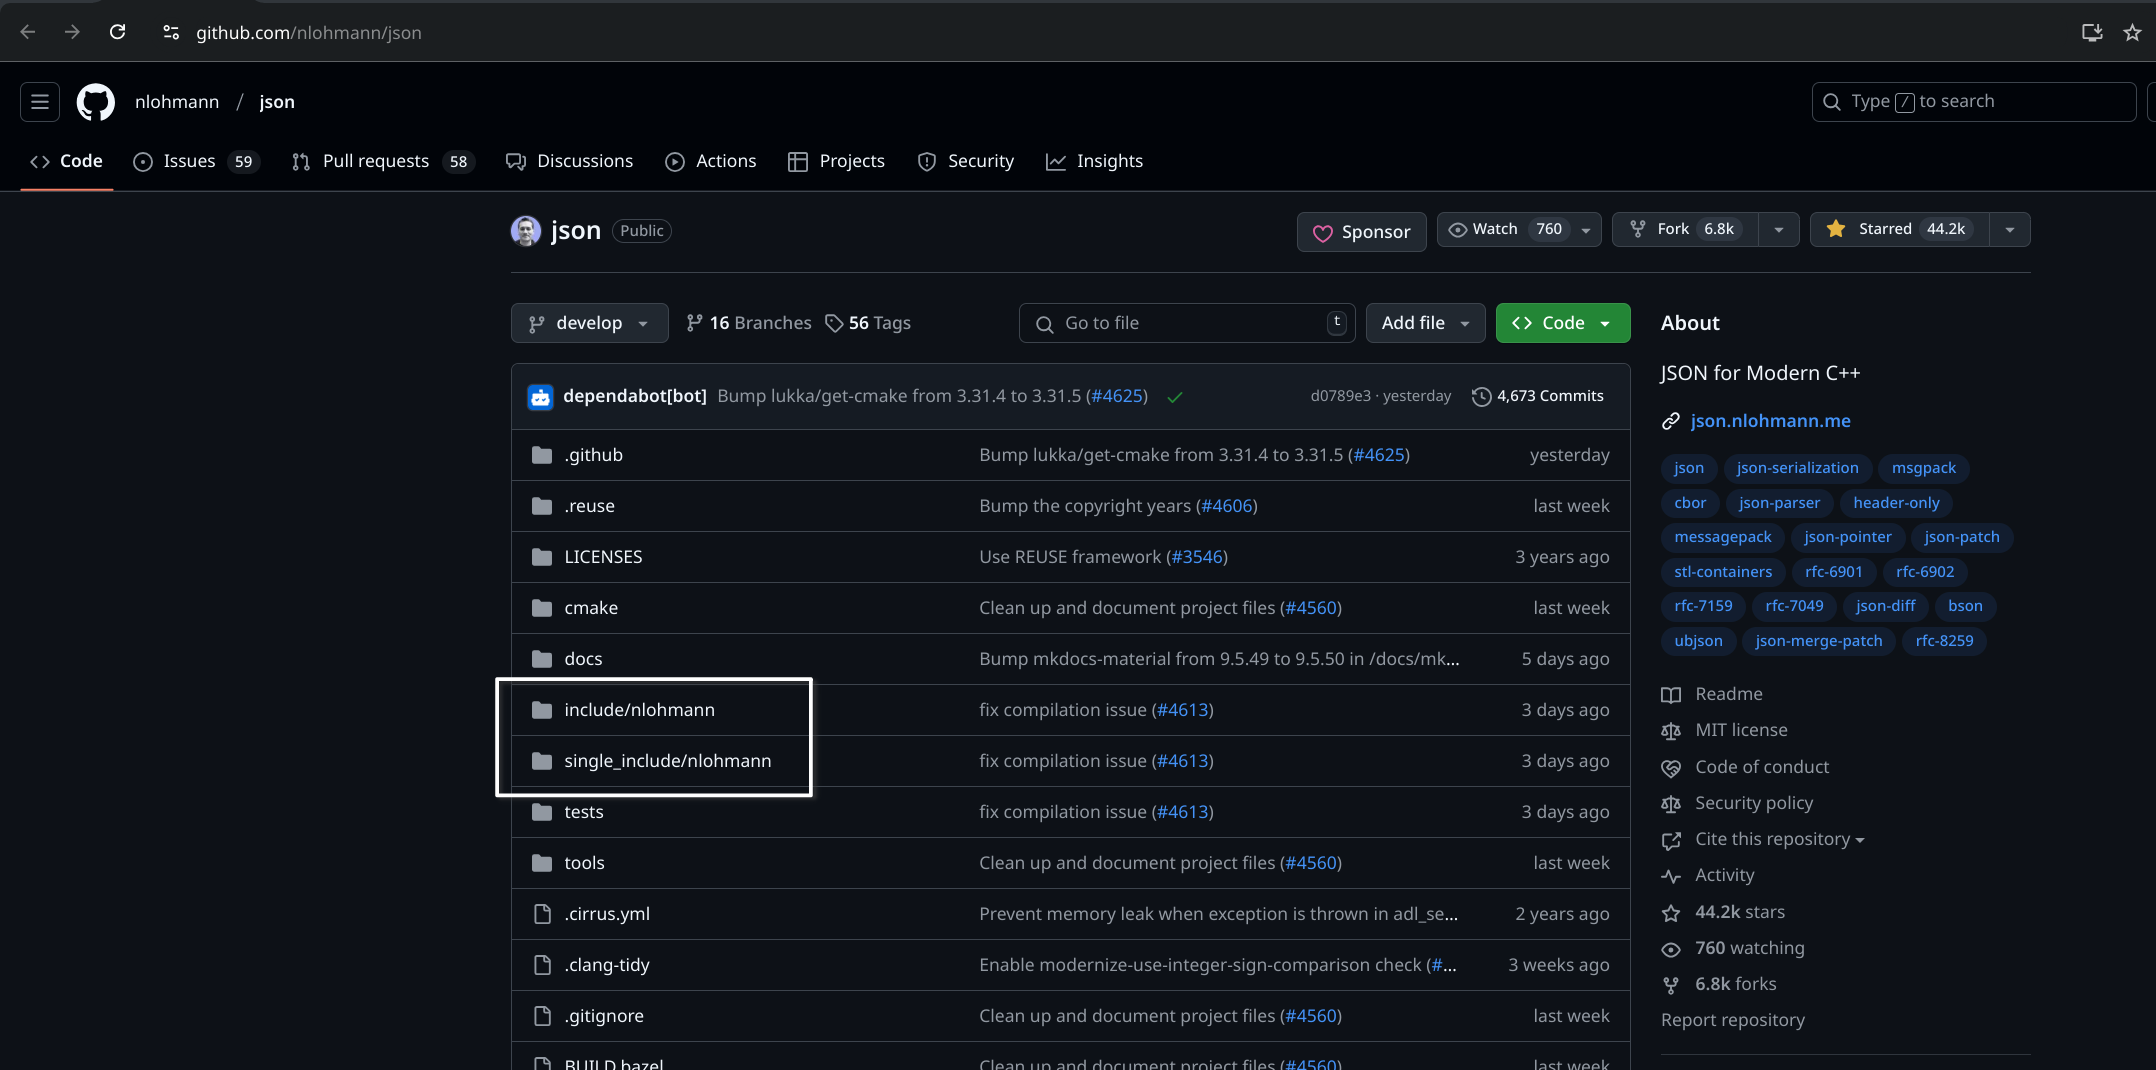Expand the green Code dropdown
Screen dimensions: 2156x1070
pos(1563,323)
